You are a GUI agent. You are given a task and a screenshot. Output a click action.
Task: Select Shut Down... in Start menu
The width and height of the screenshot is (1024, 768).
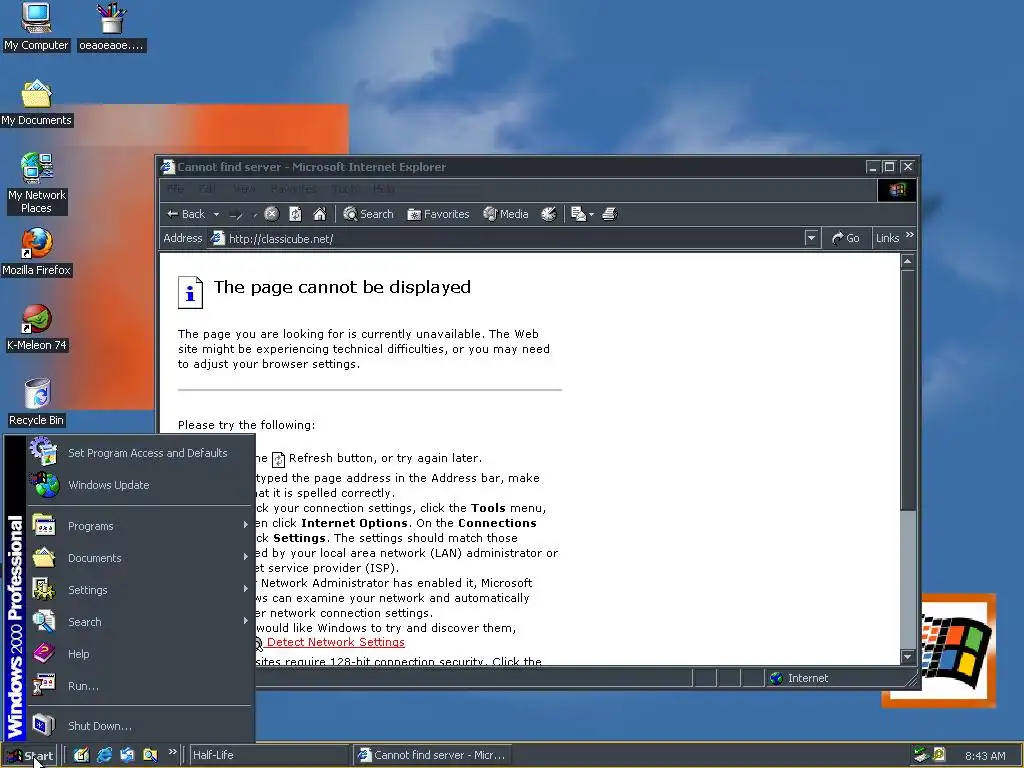tap(140, 726)
